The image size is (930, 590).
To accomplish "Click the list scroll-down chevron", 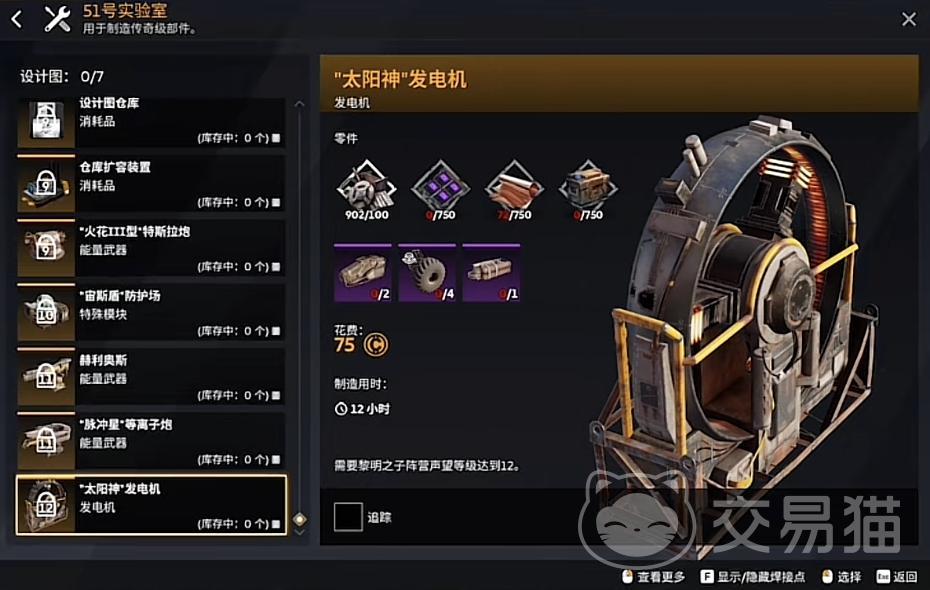I will [x=300, y=532].
